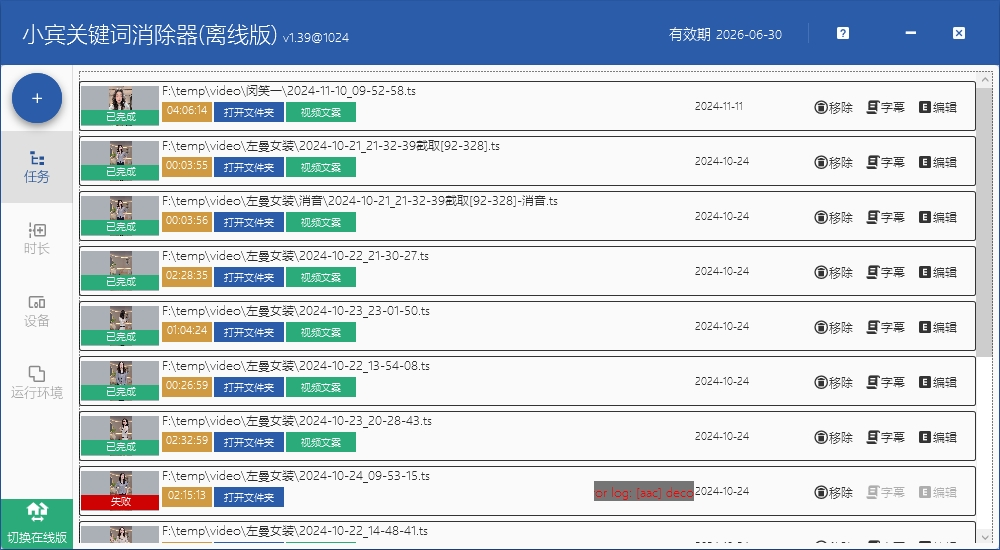Remove the failed 2024-10-24_09-53-15.ts task
Image resolution: width=1000 pixels, height=550 pixels.
(x=834, y=492)
